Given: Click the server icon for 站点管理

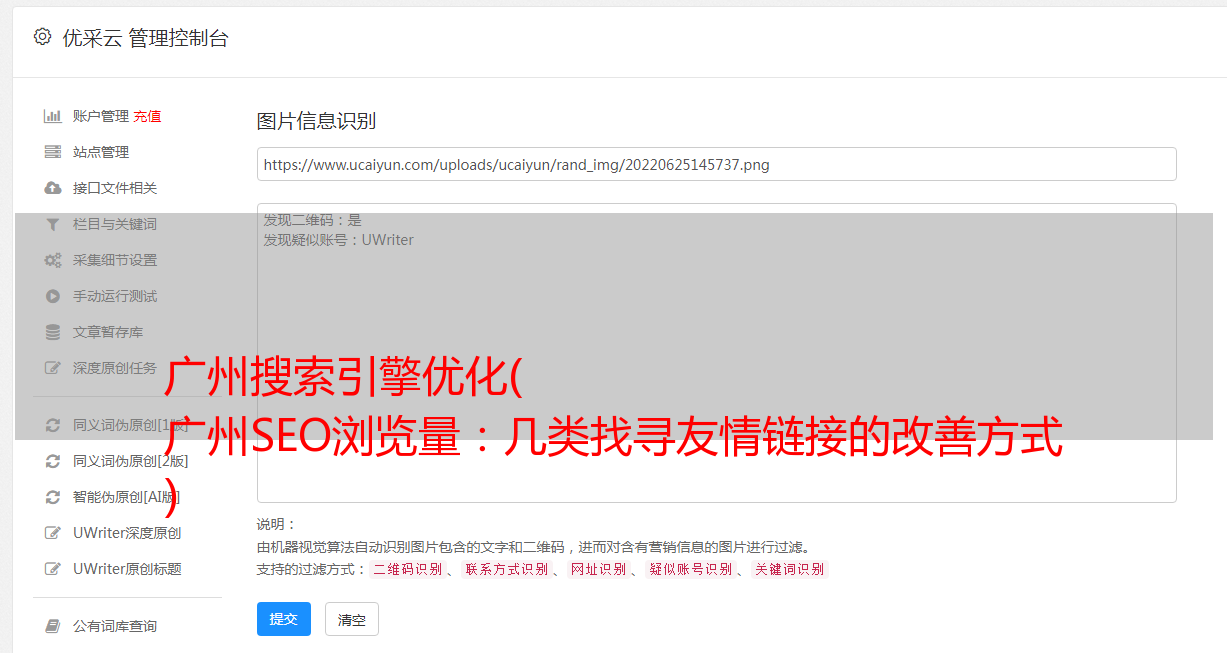Looking at the screenshot, I should [53, 152].
